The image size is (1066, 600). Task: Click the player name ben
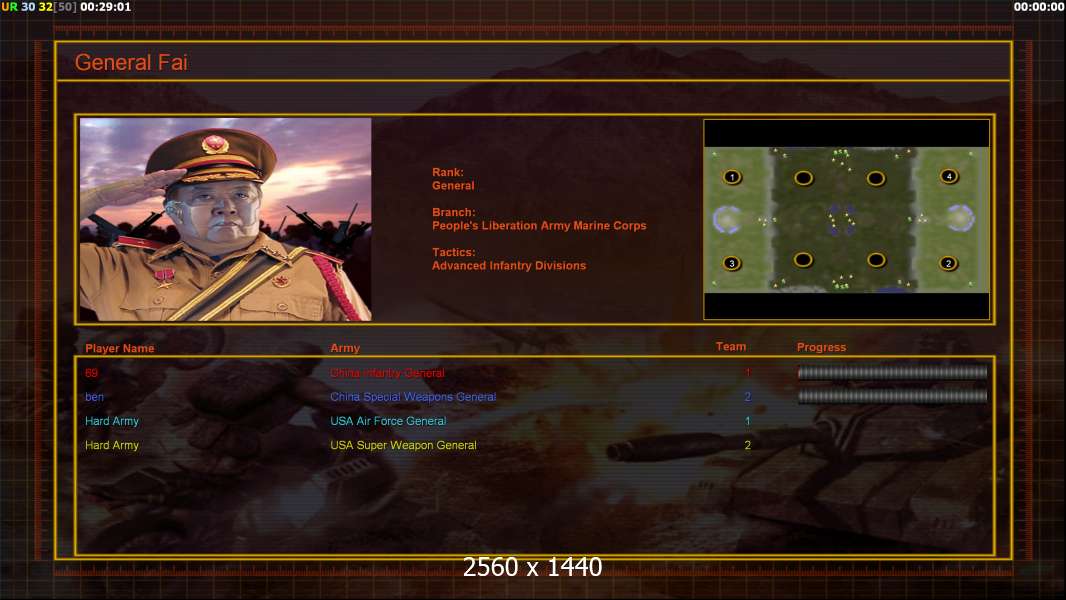point(94,397)
